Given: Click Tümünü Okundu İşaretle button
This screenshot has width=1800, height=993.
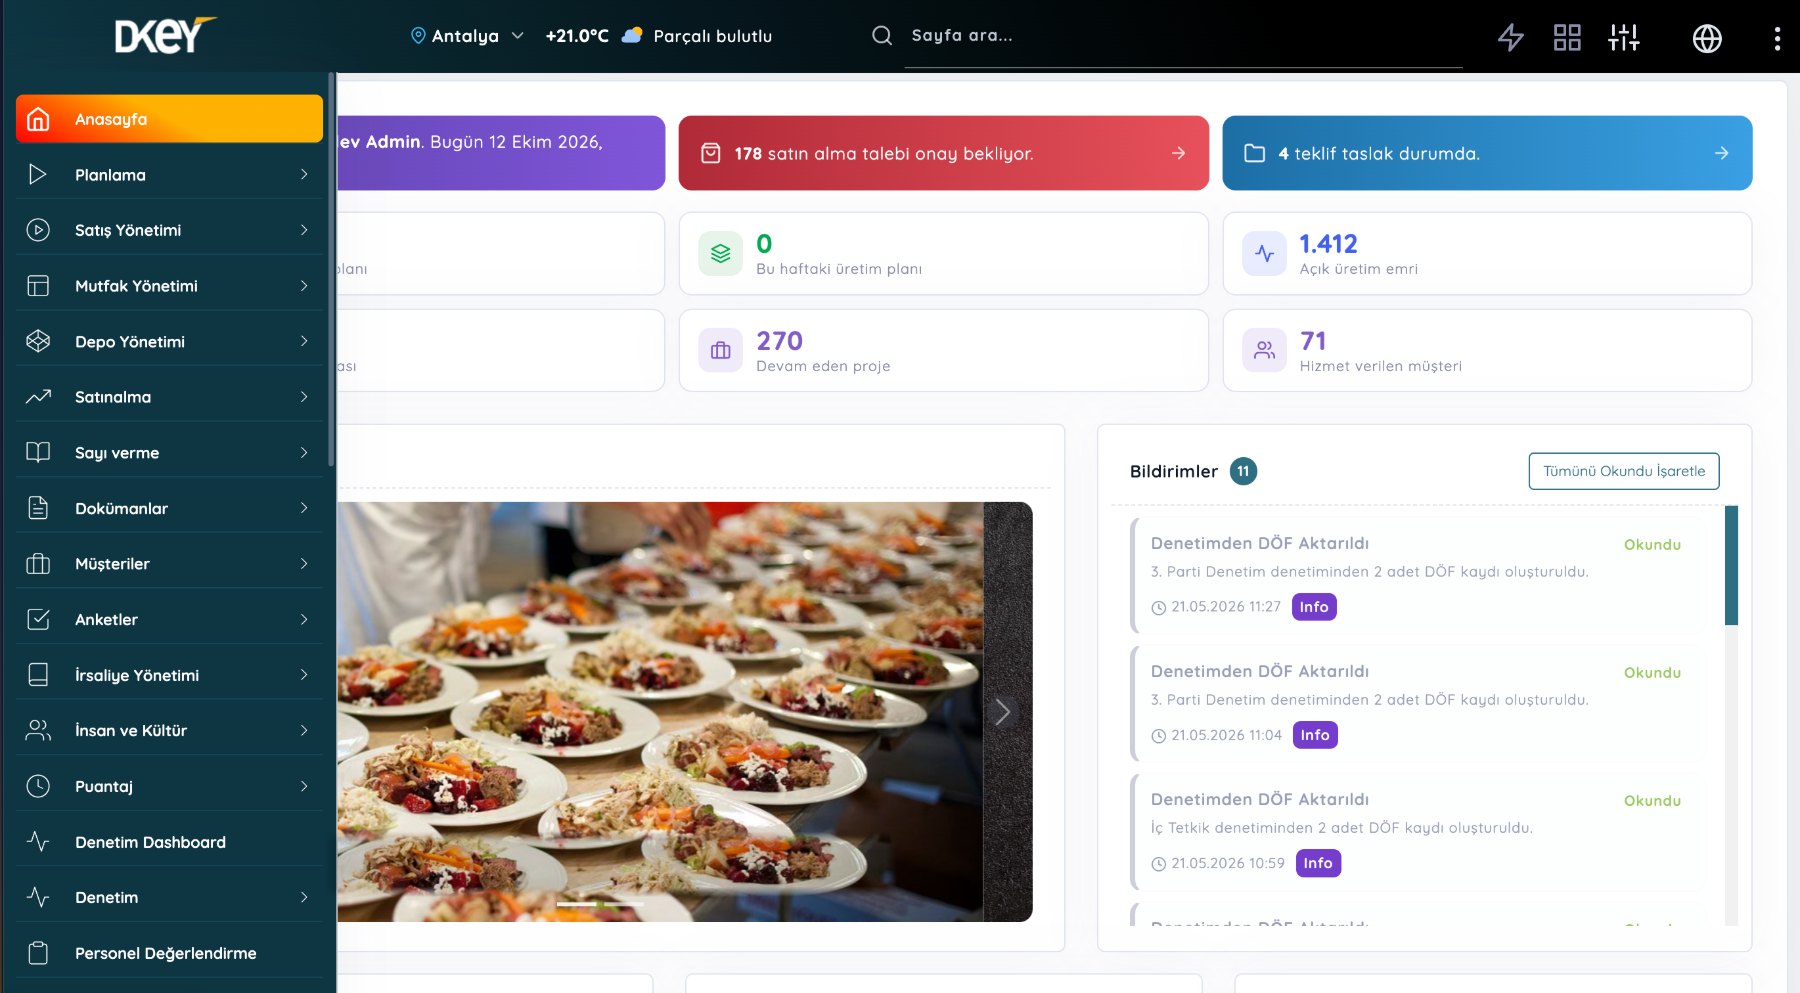Looking at the screenshot, I should (1623, 471).
